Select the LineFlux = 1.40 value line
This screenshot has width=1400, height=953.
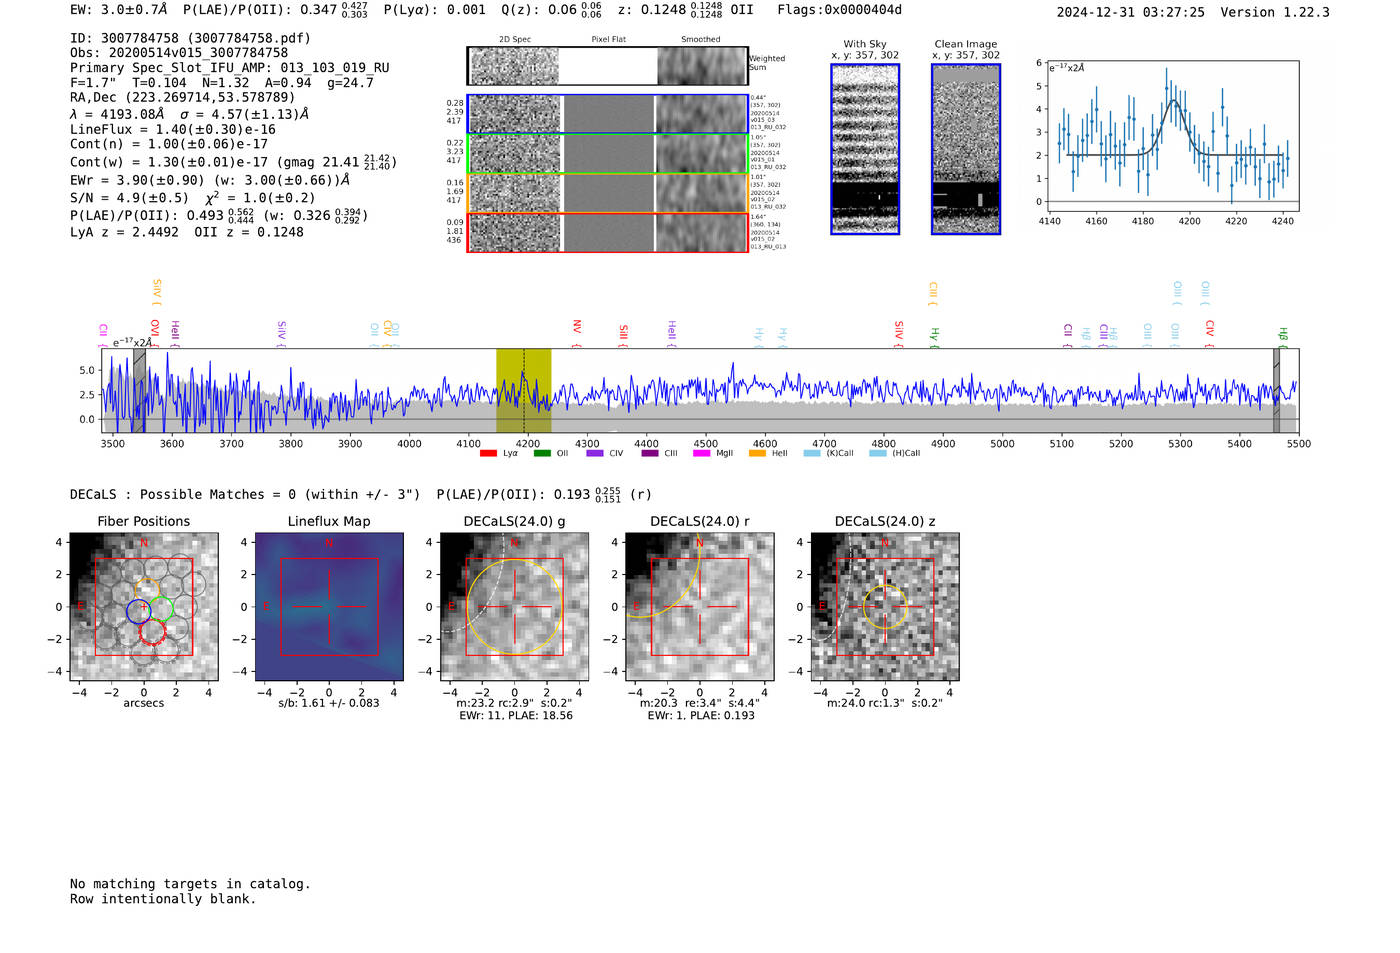coord(173,129)
